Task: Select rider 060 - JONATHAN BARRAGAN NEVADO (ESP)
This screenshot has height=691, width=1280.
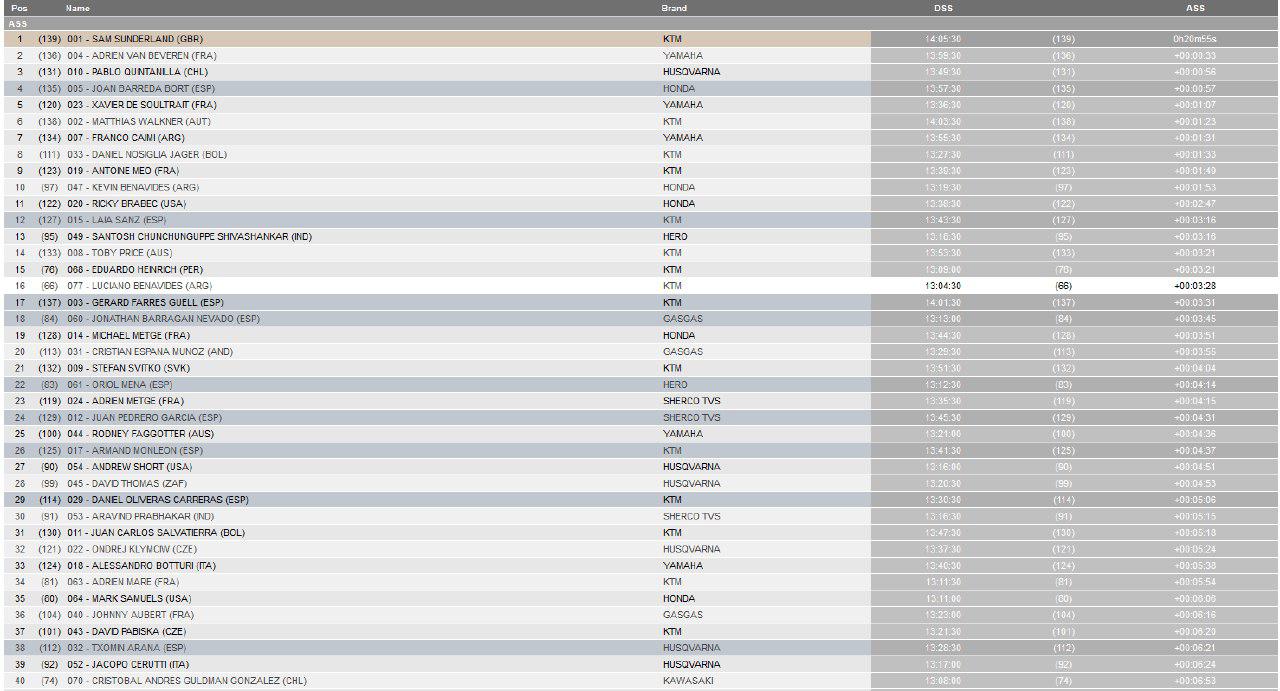Action: 163,319
